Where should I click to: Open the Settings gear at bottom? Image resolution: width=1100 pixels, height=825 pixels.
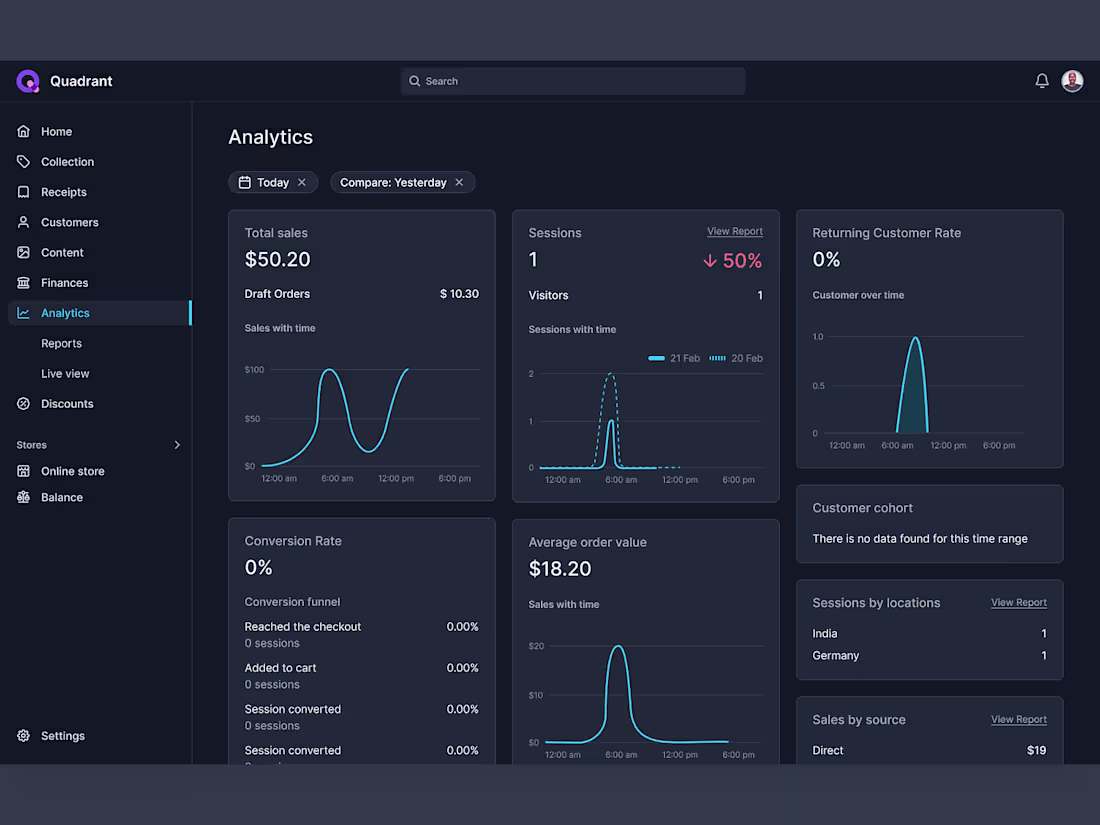coord(22,735)
